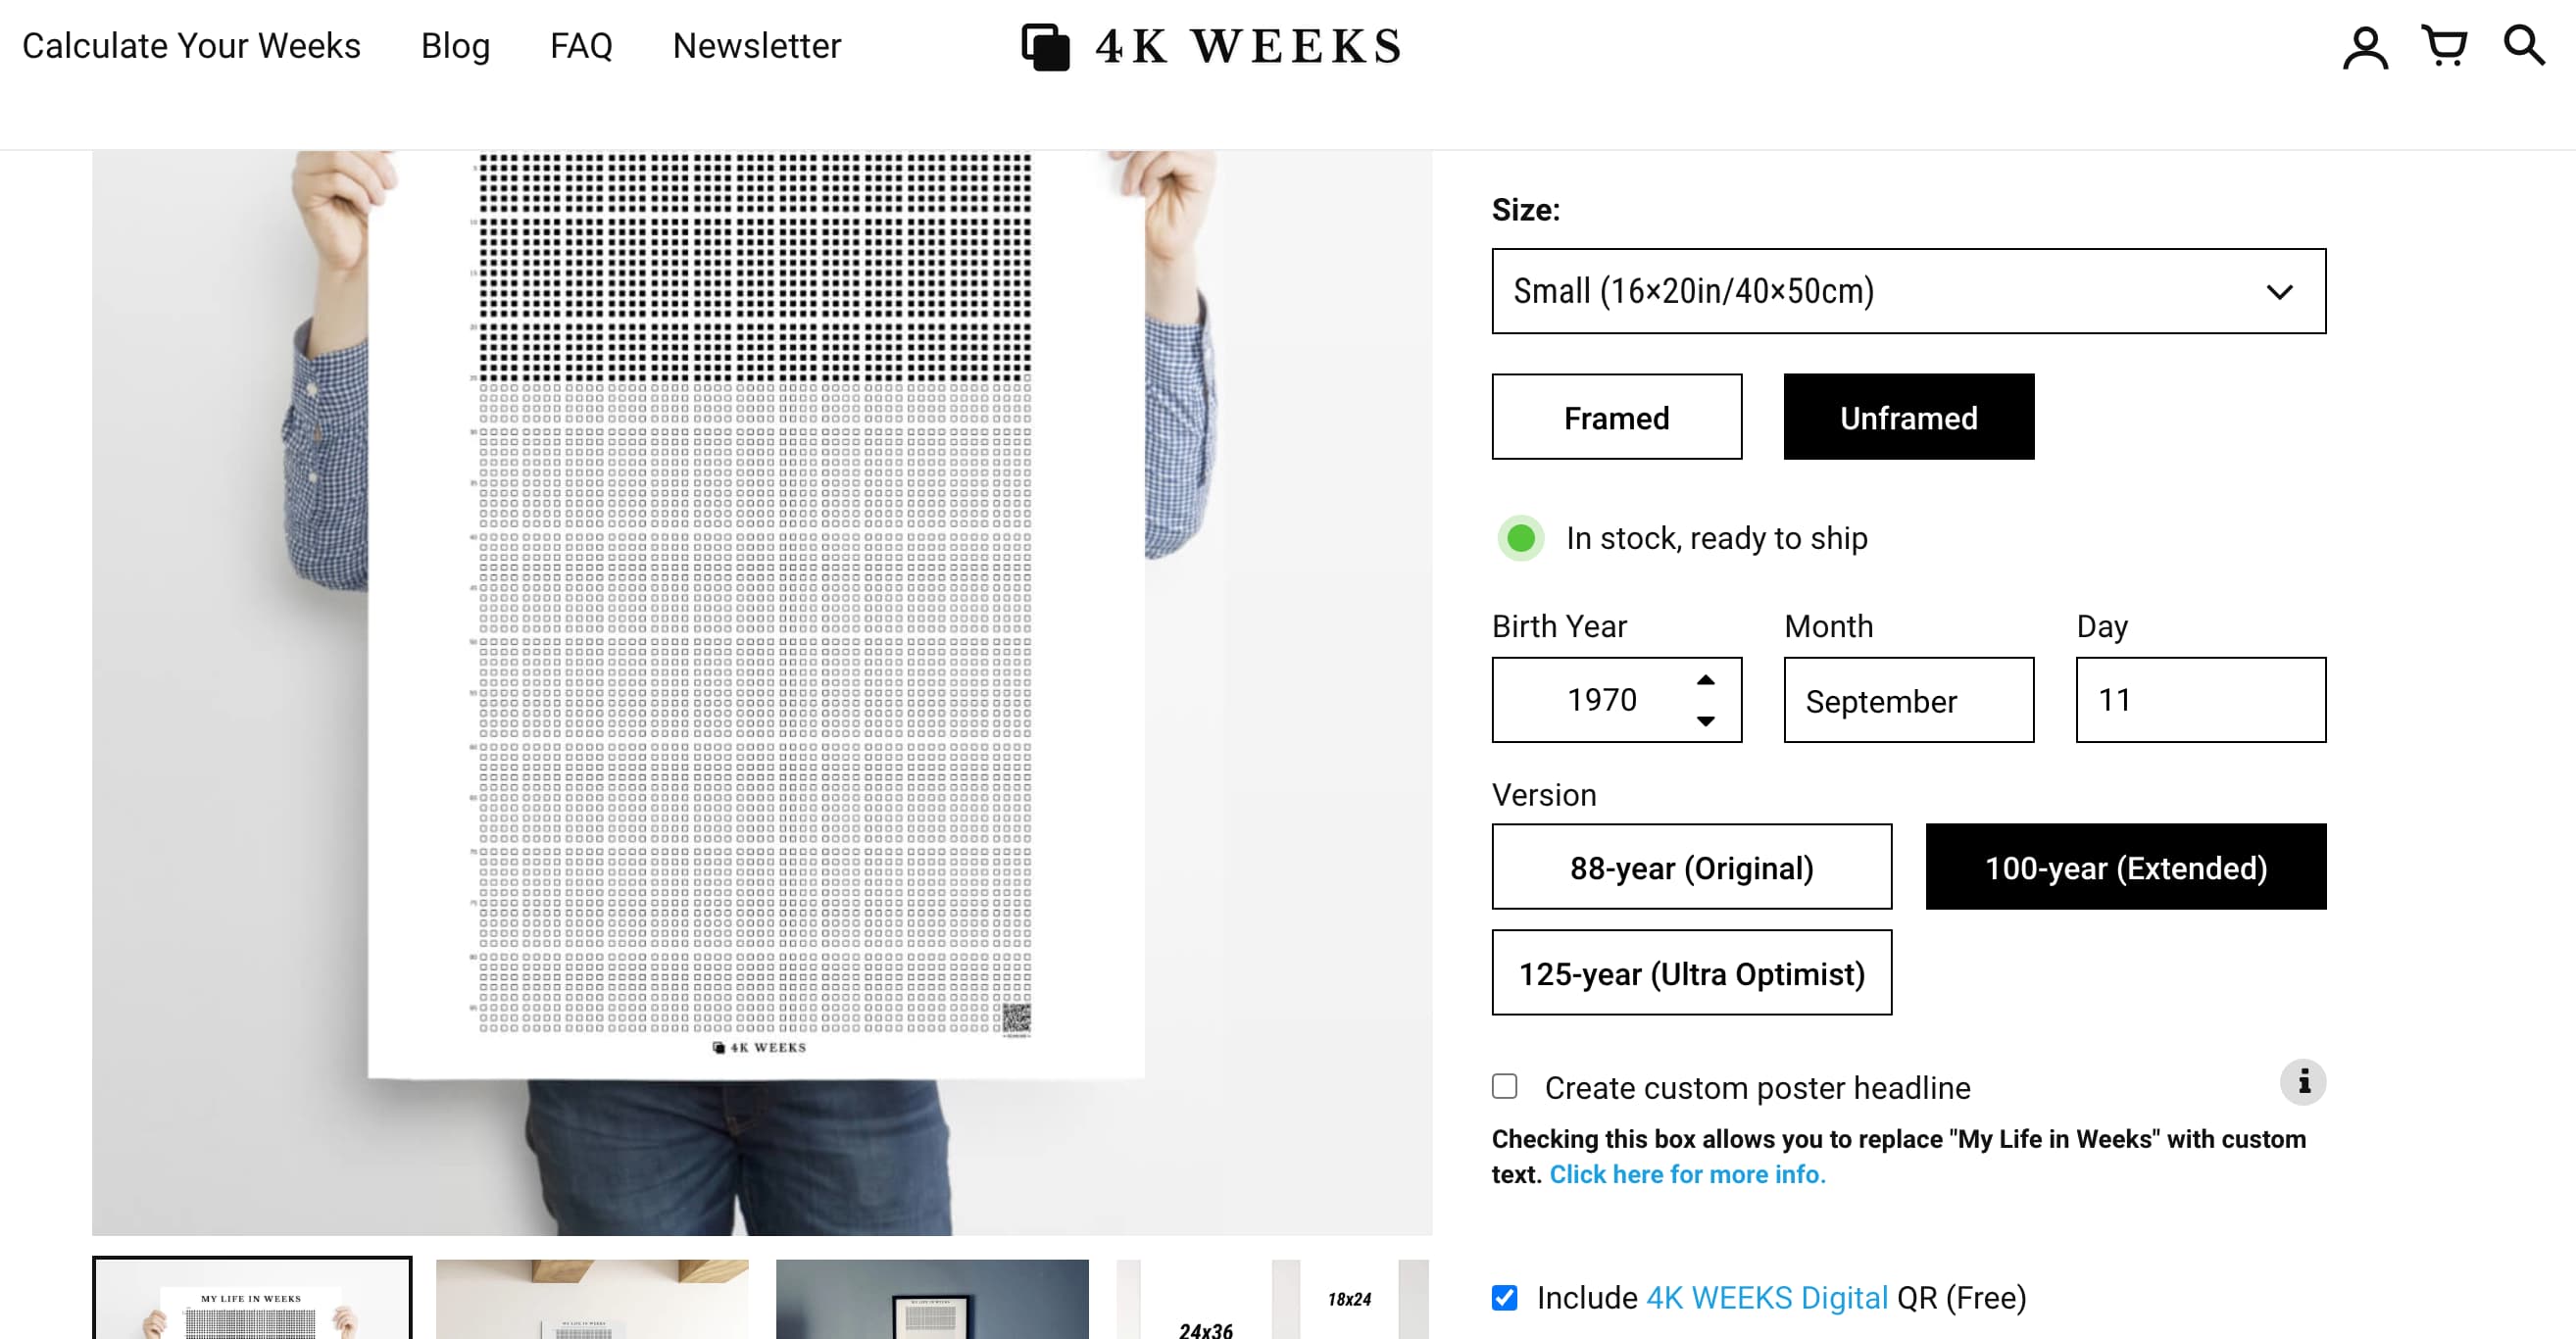Follow Click here for more info link
This screenshot has width=2576, height=1339.
1688,1174
